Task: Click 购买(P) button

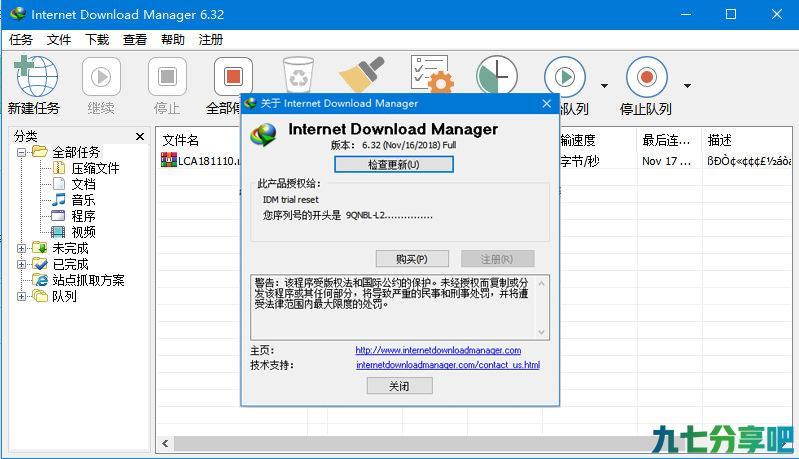Action: (x=412, y=259)
